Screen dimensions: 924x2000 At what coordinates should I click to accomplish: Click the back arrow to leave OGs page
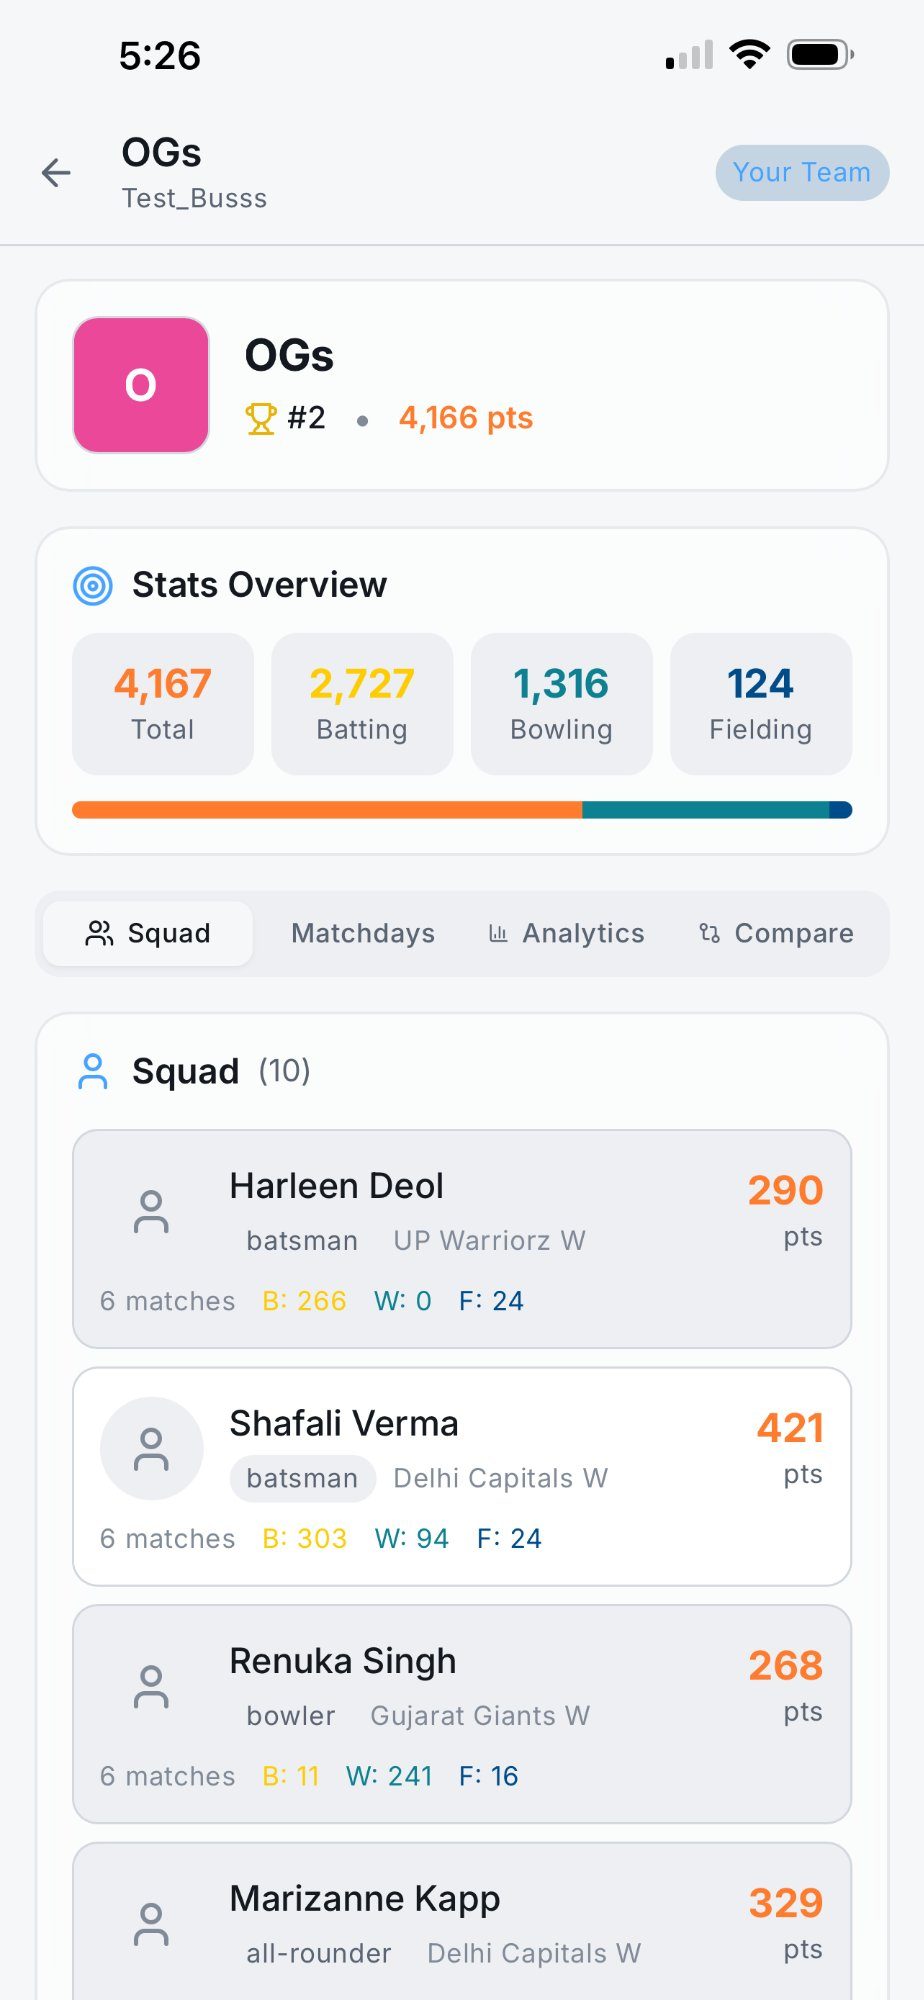click(x=57, y=172)
